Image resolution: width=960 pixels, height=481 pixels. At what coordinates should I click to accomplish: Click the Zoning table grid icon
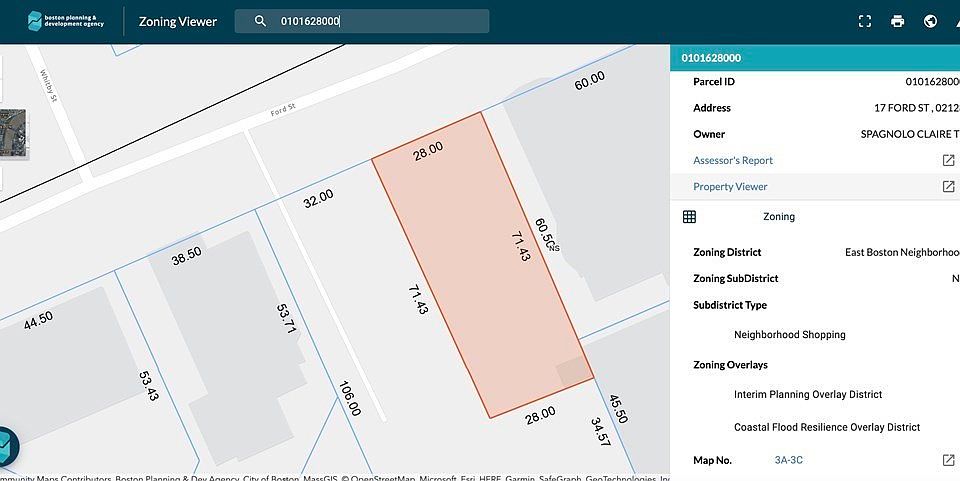point(689,216)
